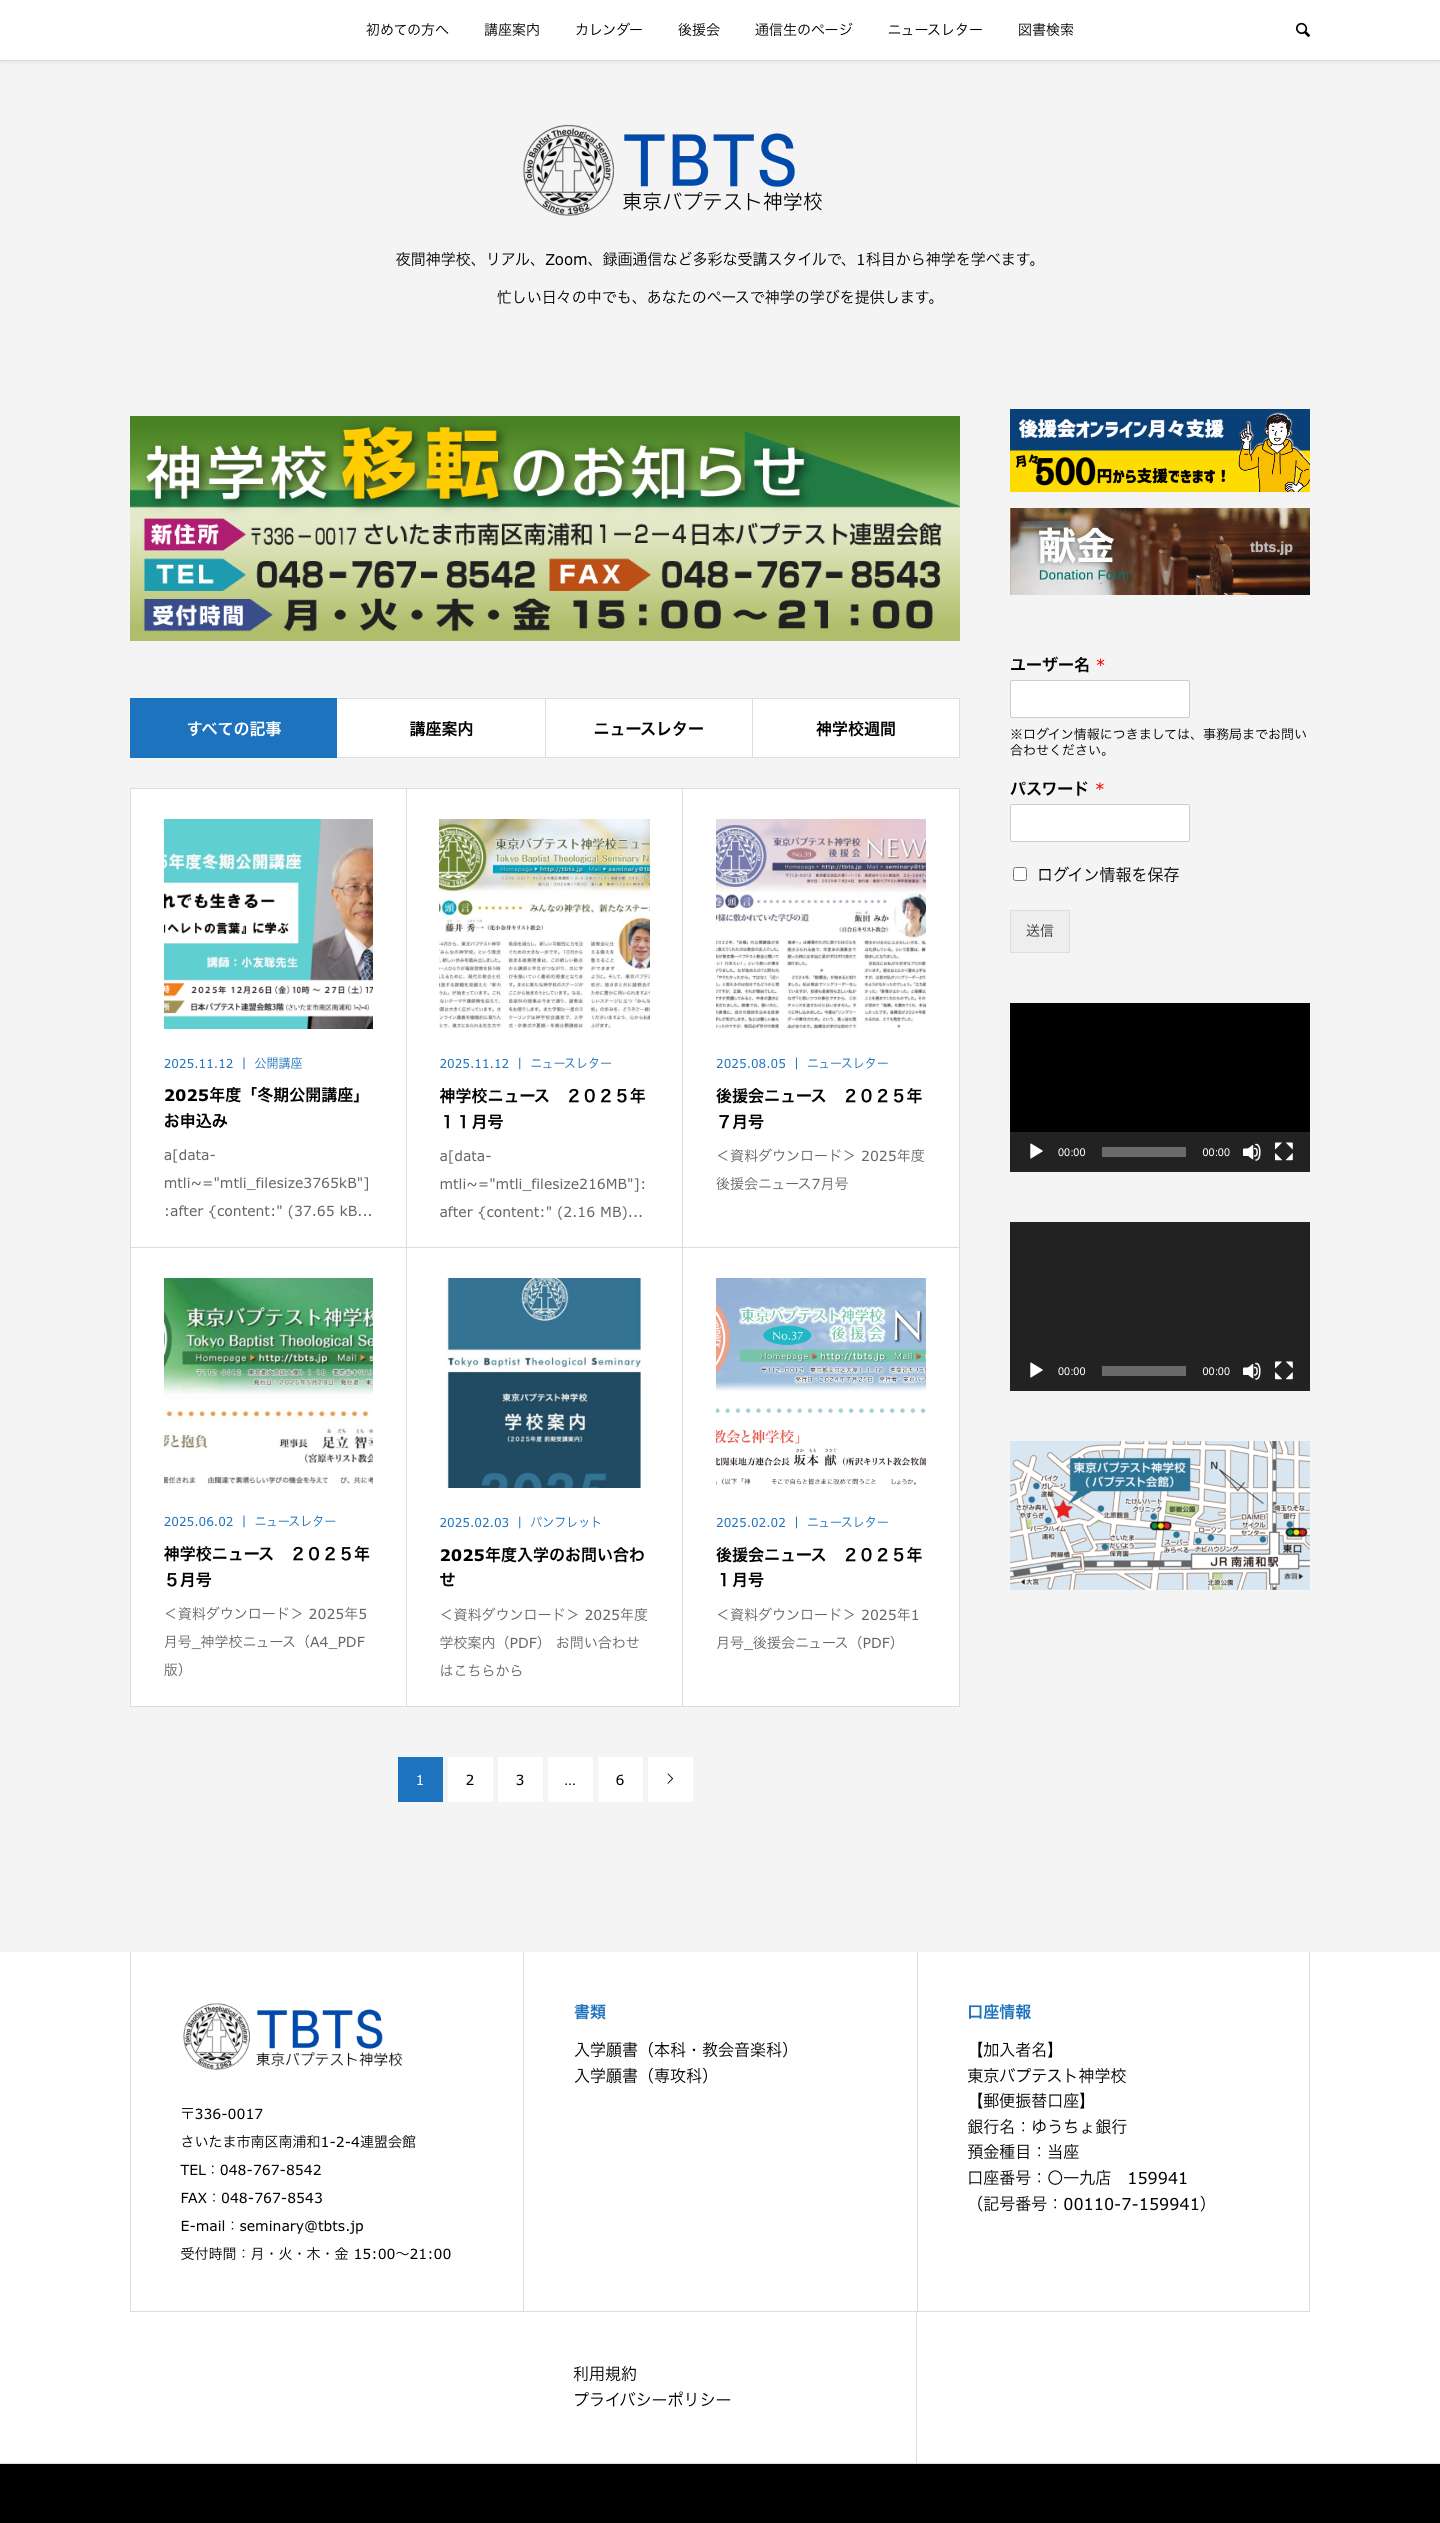Open 後援会 menu item
This screenshot has height=2523, width=1440.
tap(699, 30)
